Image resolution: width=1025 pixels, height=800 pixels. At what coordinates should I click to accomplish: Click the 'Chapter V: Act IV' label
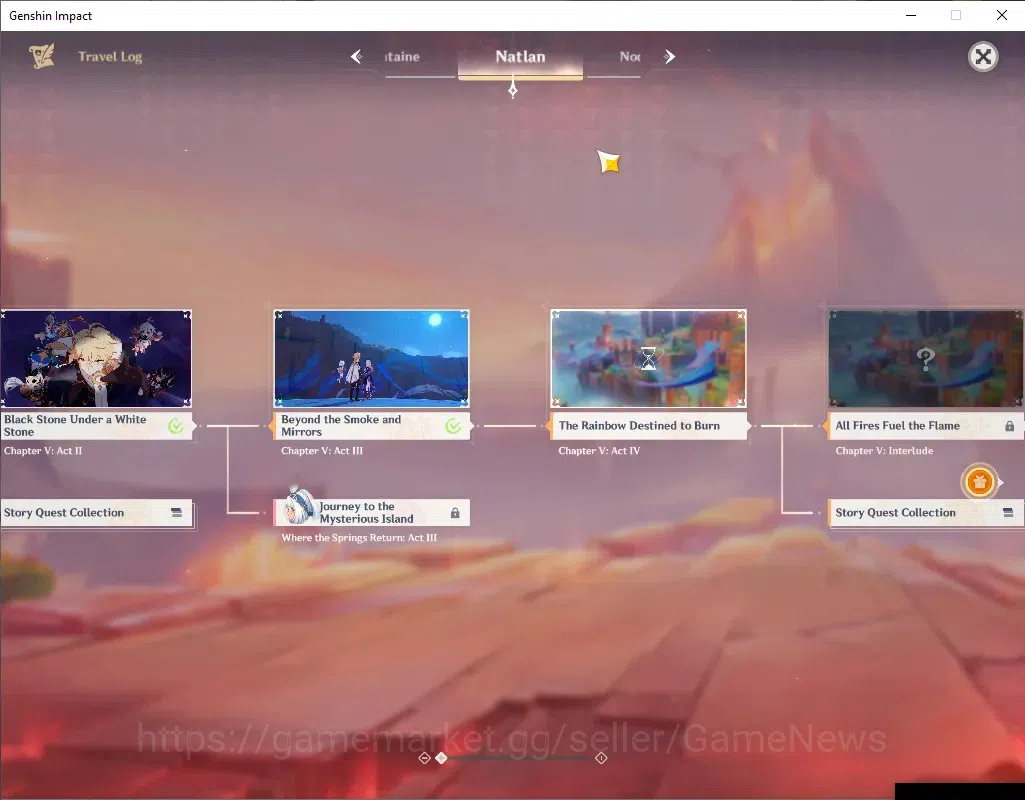point(599,450)
